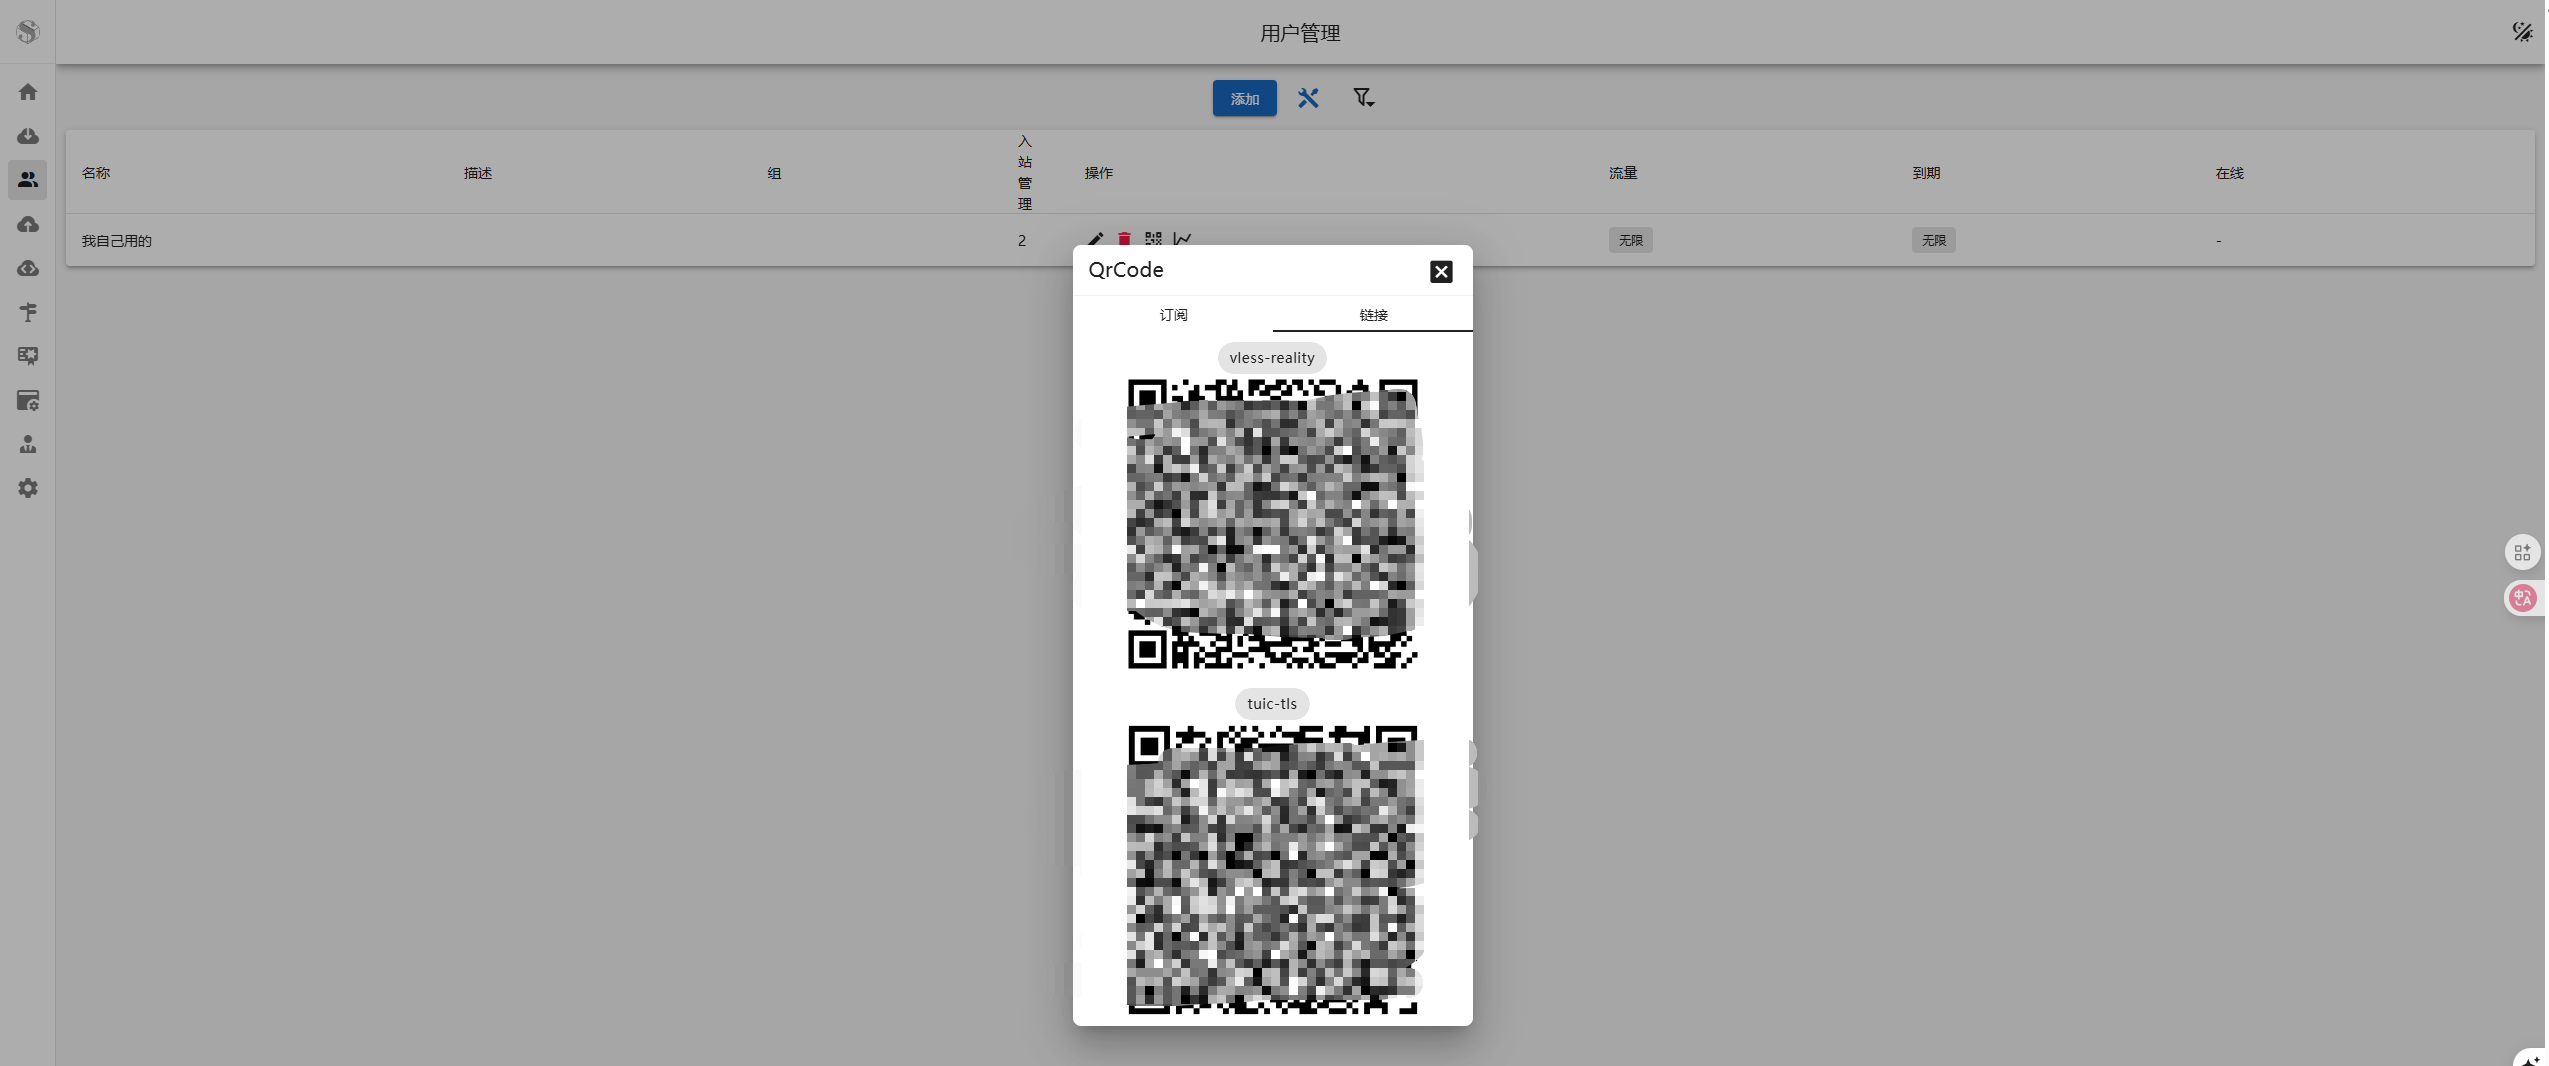Open settings gear in sidebar
Viewport: 2549px width, 1066px height.
[28, 488]
